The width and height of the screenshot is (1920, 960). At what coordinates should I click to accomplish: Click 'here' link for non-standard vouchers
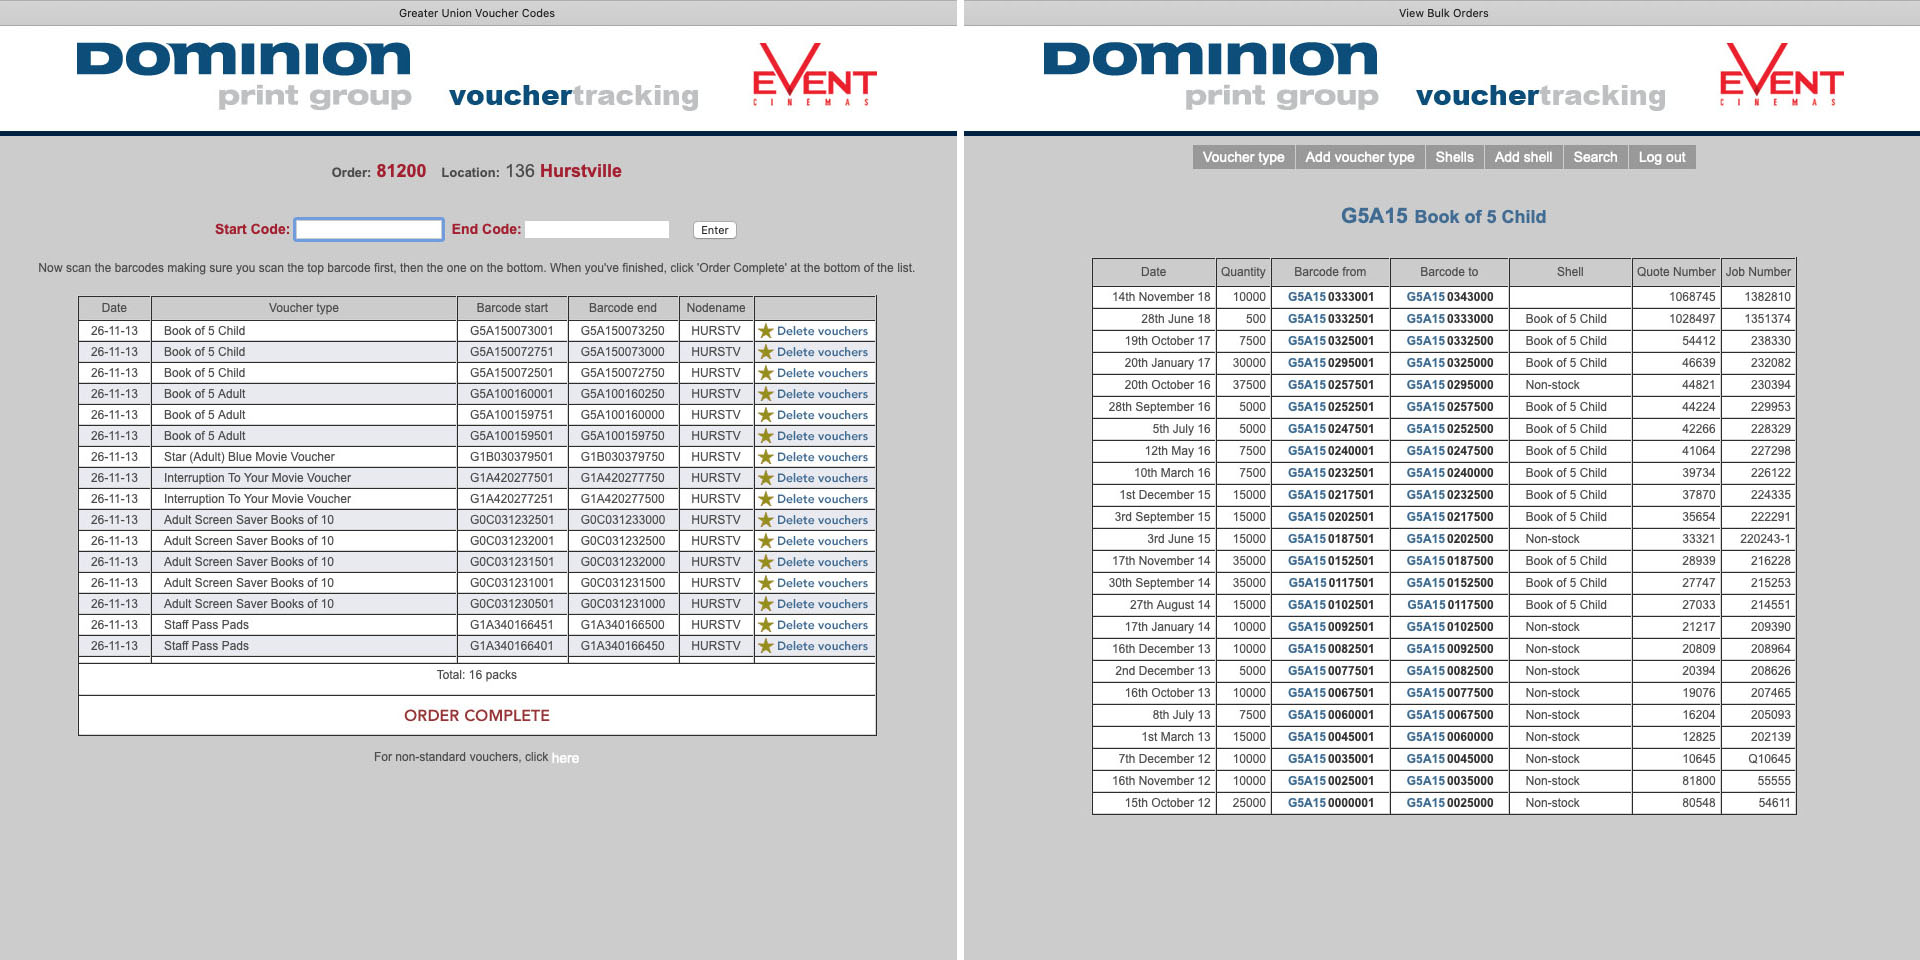tap(565, 758)
